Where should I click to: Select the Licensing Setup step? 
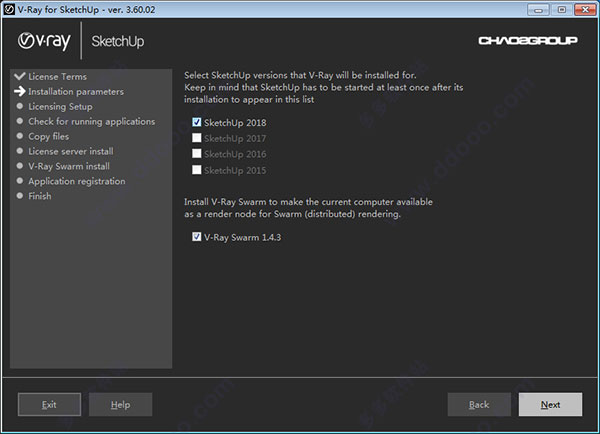pyautogui.click(x=60, y=106)
